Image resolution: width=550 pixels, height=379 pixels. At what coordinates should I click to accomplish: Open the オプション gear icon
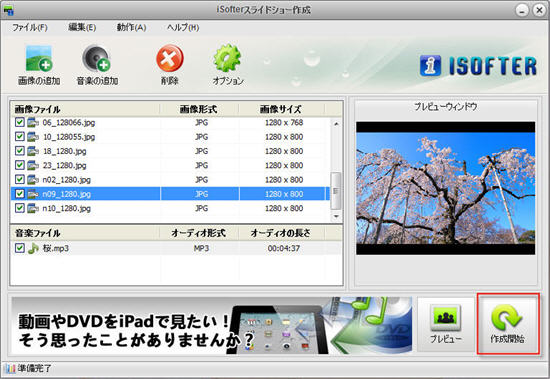point(227,58)
